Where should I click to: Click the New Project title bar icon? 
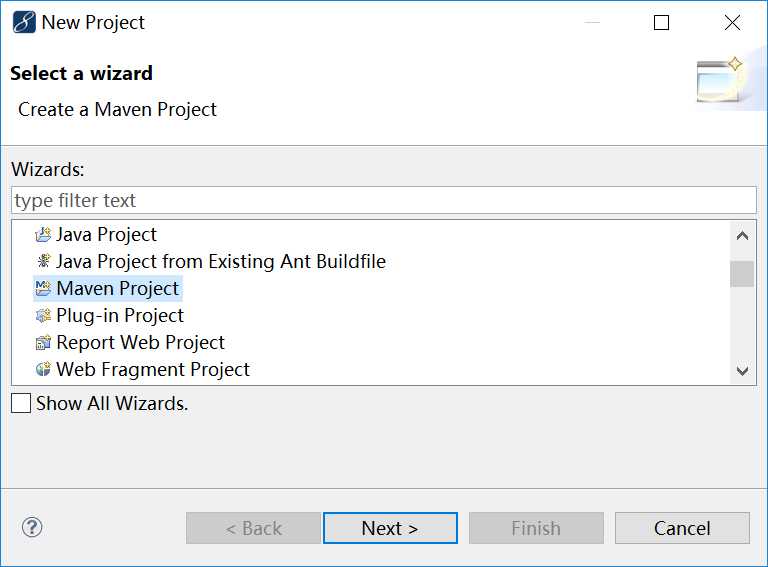[23, 22]
